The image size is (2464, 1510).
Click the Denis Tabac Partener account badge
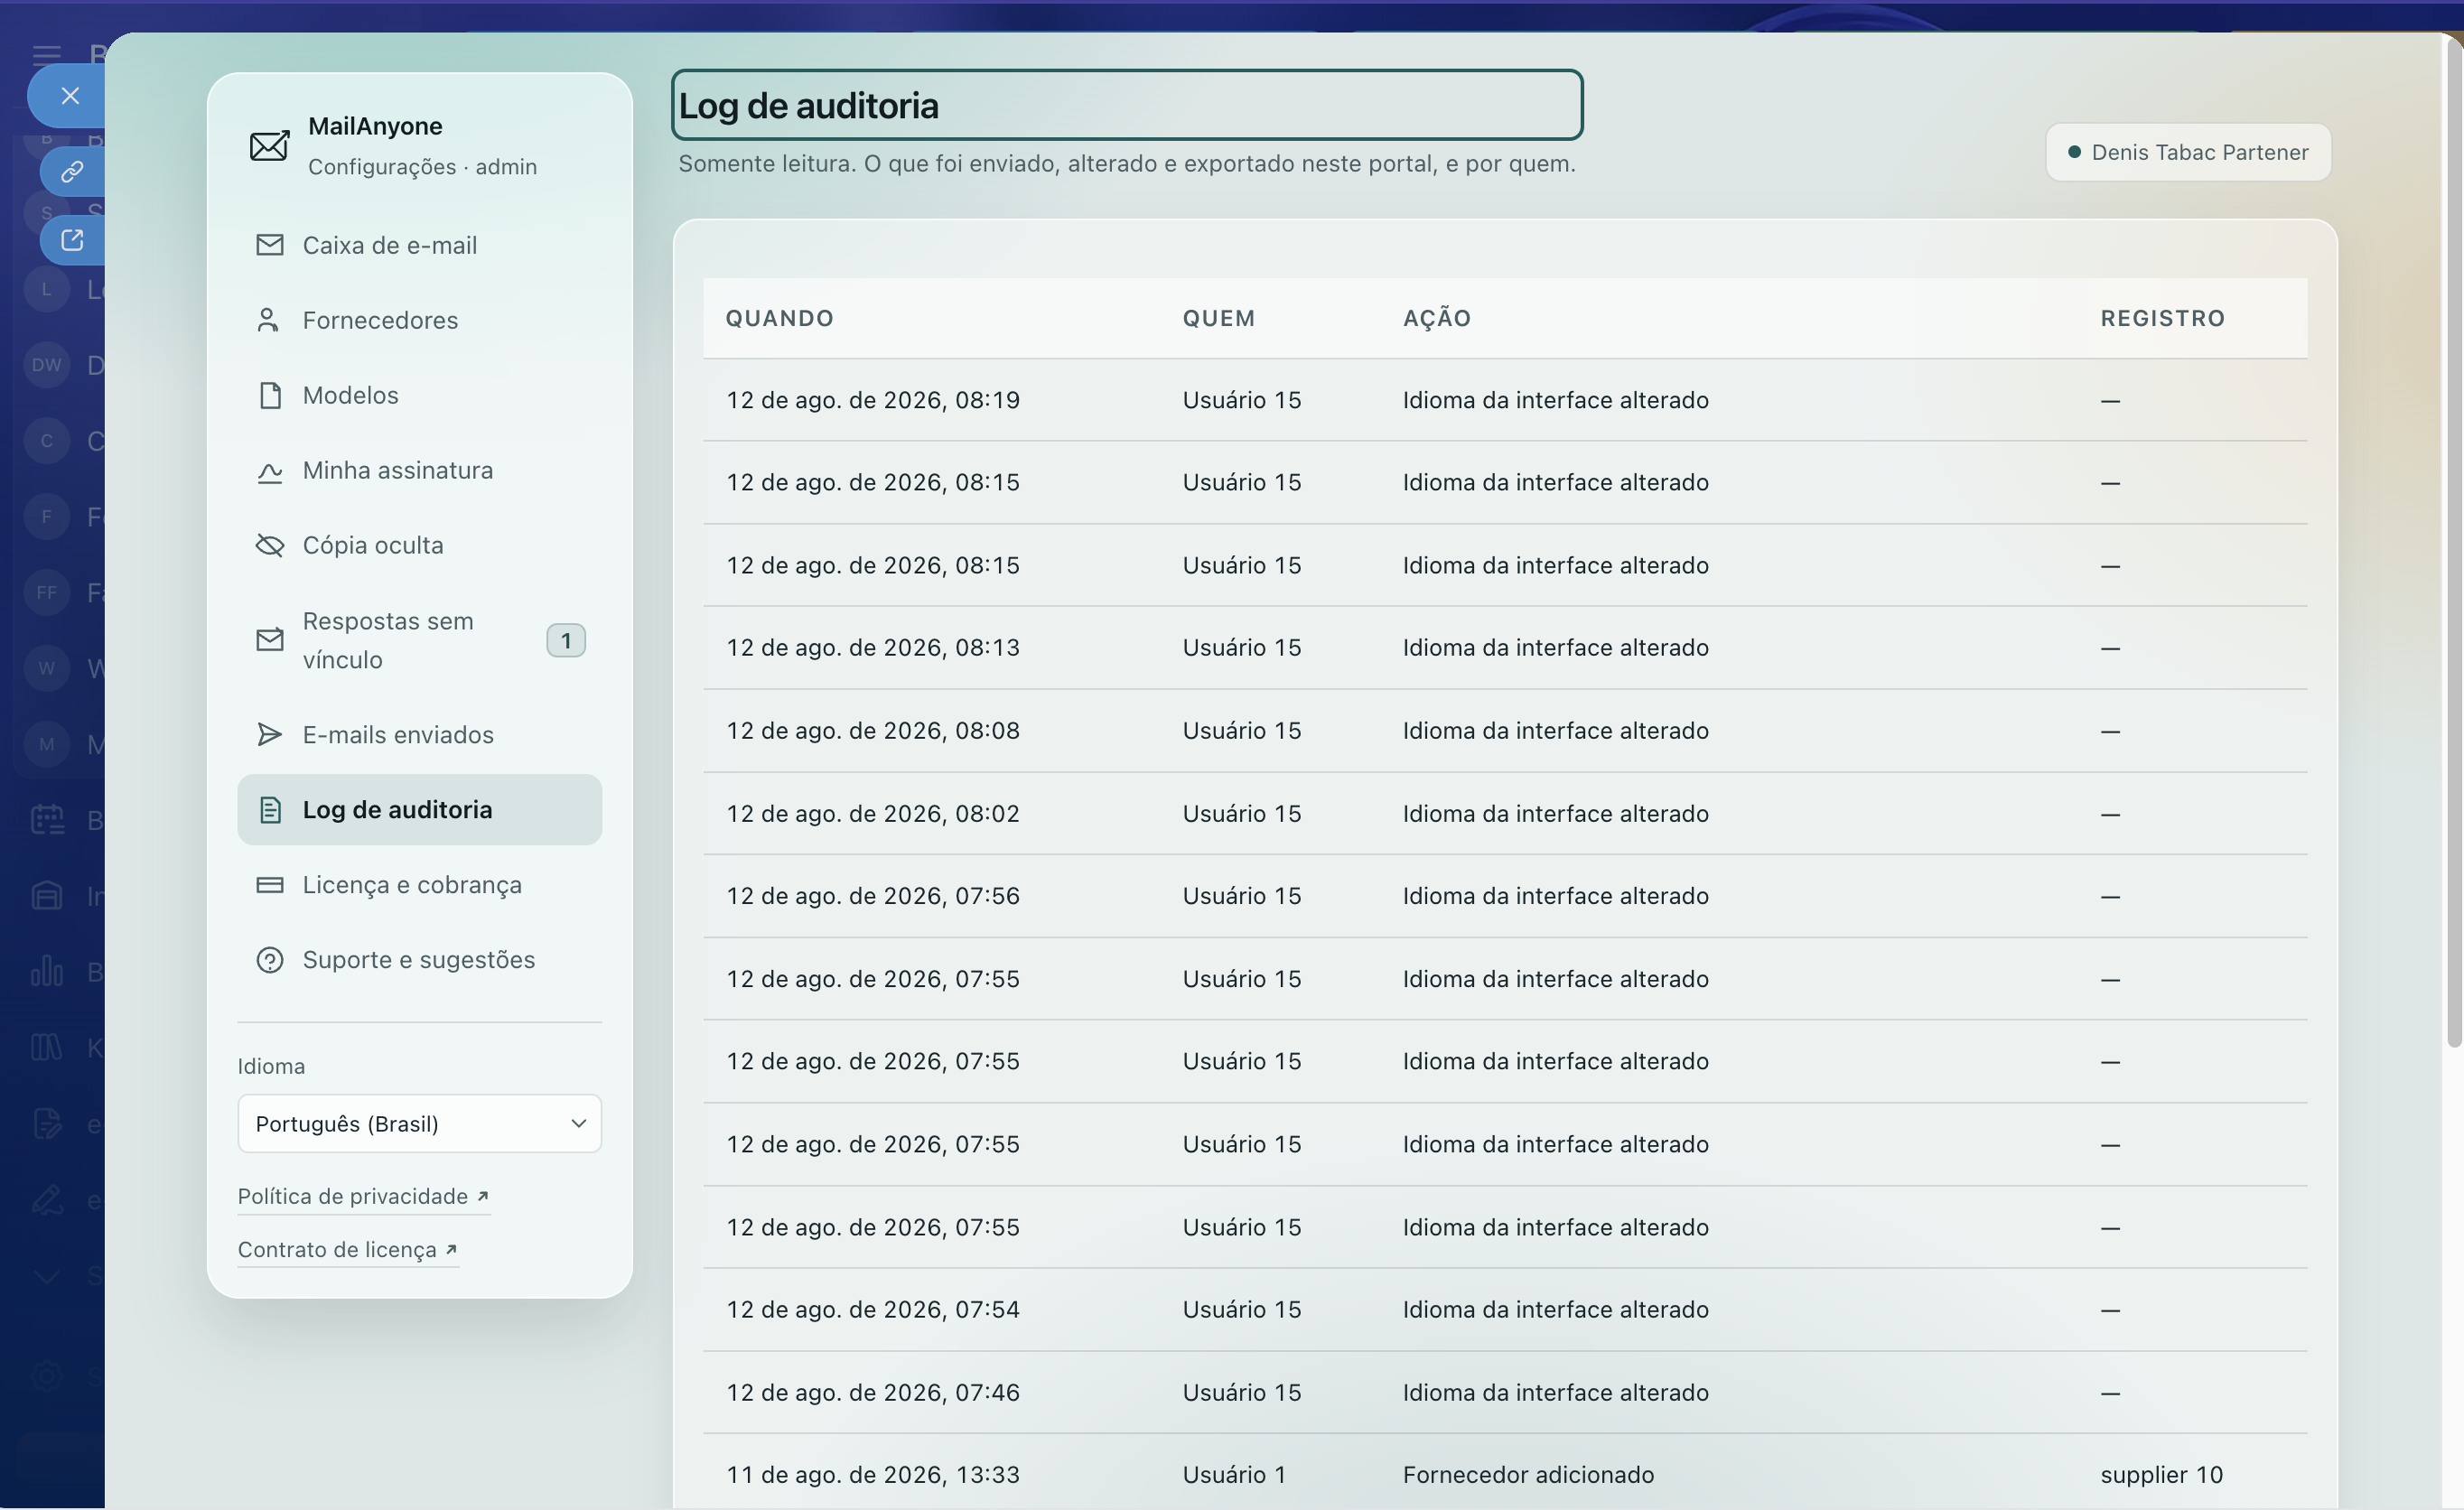pos(2188,152)
